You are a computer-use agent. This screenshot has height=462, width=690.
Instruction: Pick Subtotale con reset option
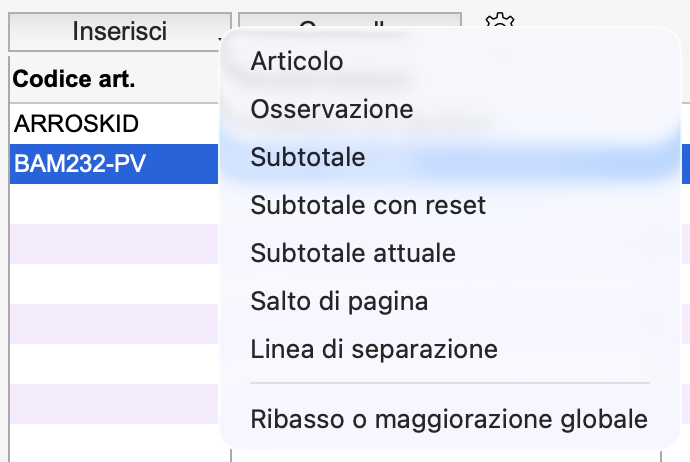[368, 206]
